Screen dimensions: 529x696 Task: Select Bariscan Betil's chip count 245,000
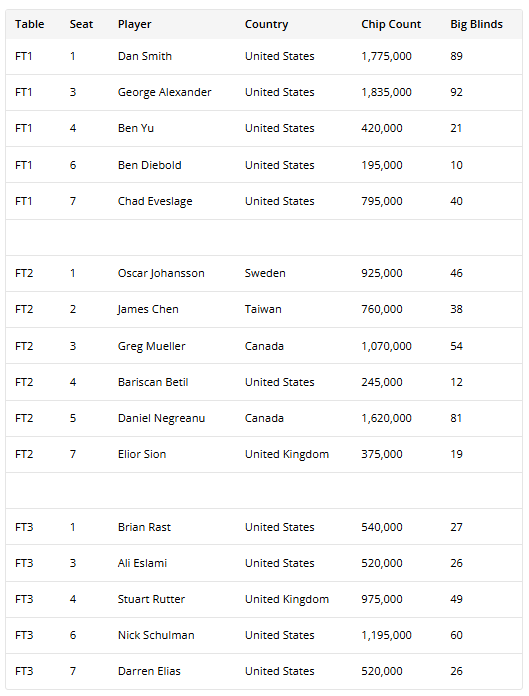pyautogui.click(x=382, y=382)
